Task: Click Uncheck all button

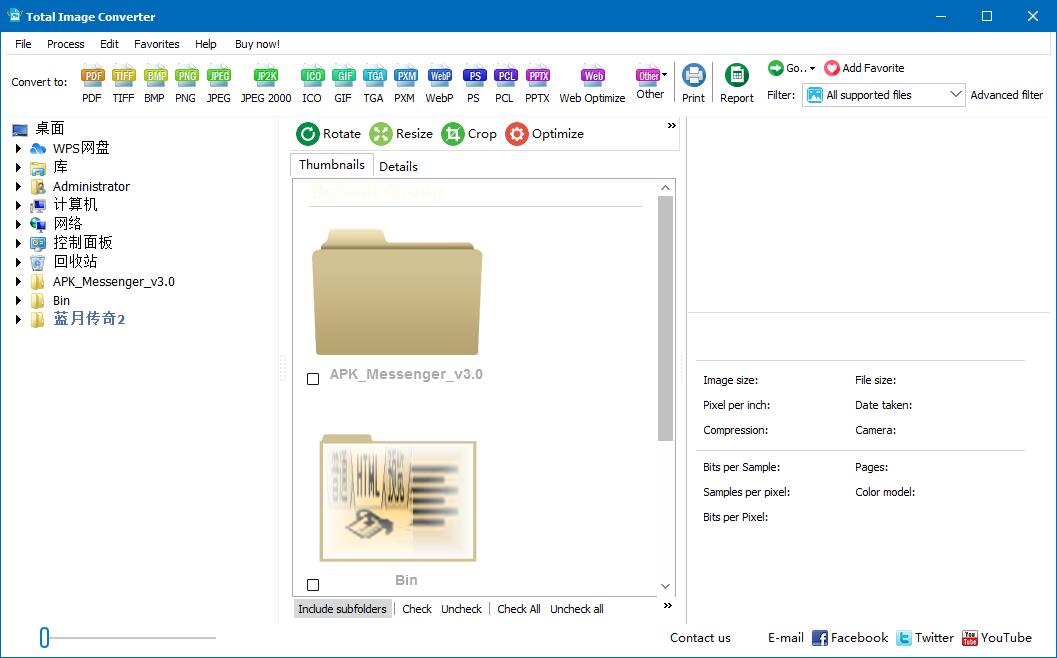Action: tap(576, 609)
